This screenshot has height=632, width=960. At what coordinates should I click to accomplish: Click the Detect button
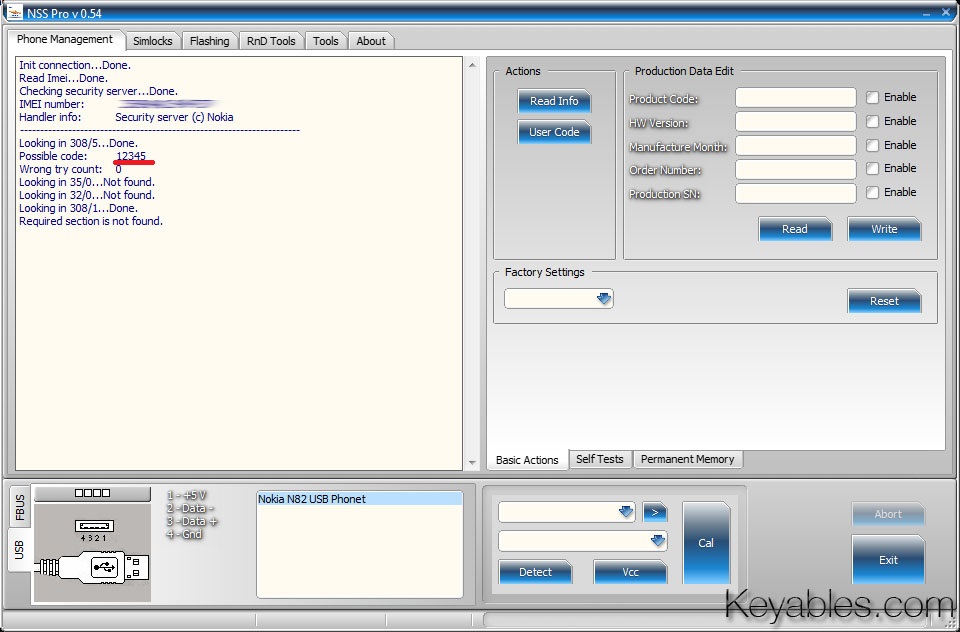pos(535,572)
